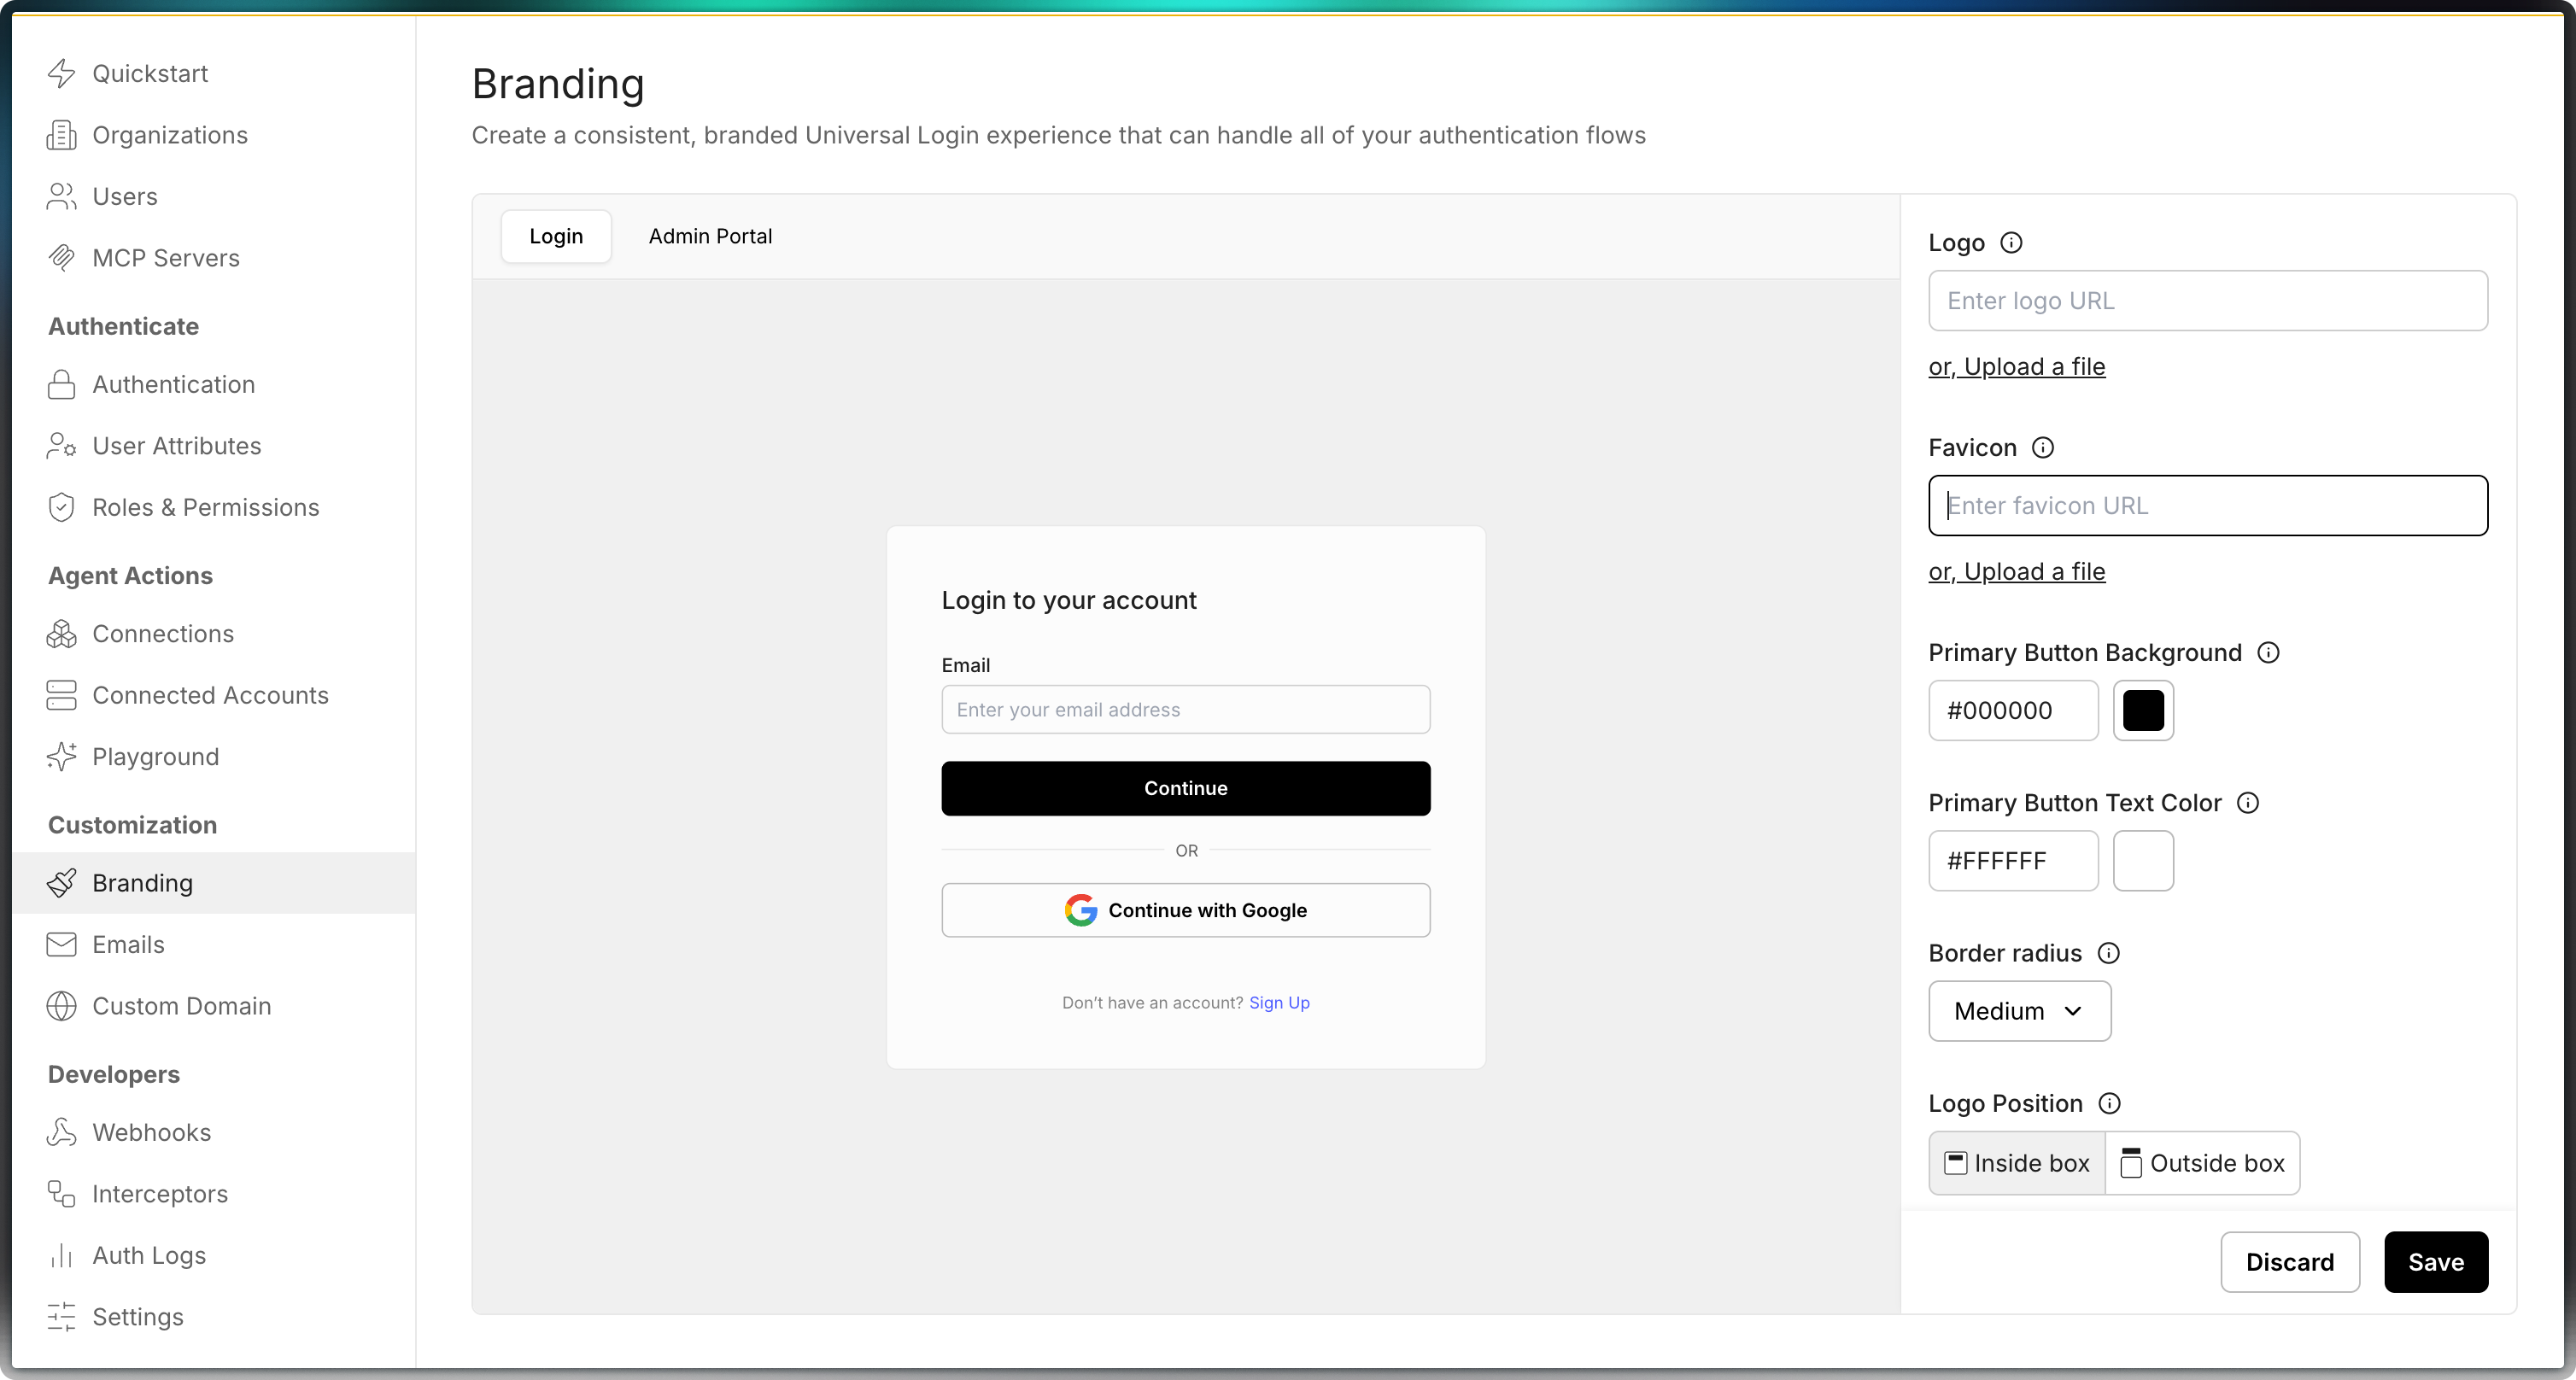
Task: Click the Discard button
Action: pyautogui.click(x=2289, y=1262)
